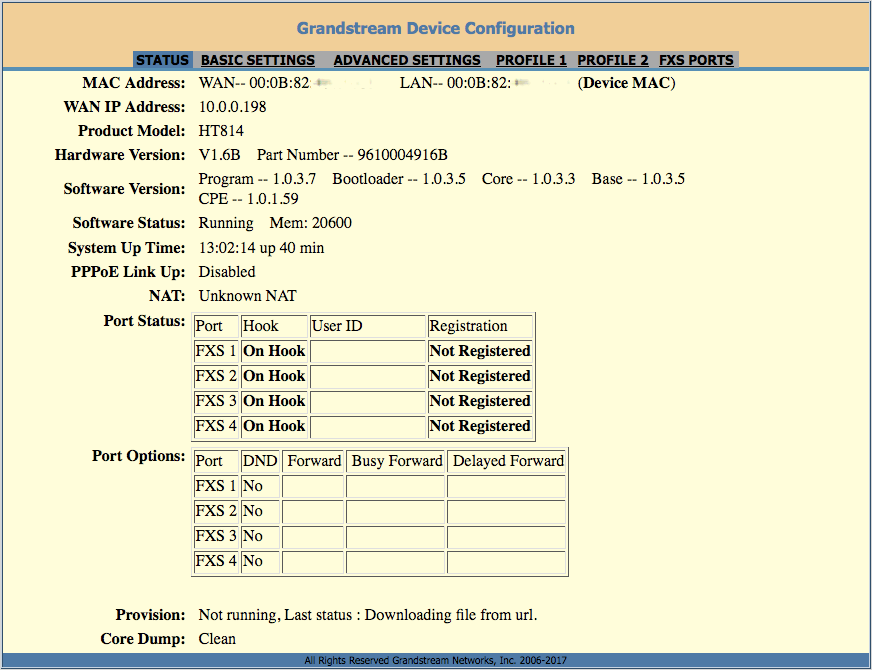Click DND value No for FXS 4
Viewport: 872px width, 670px height.
[260, 561]
